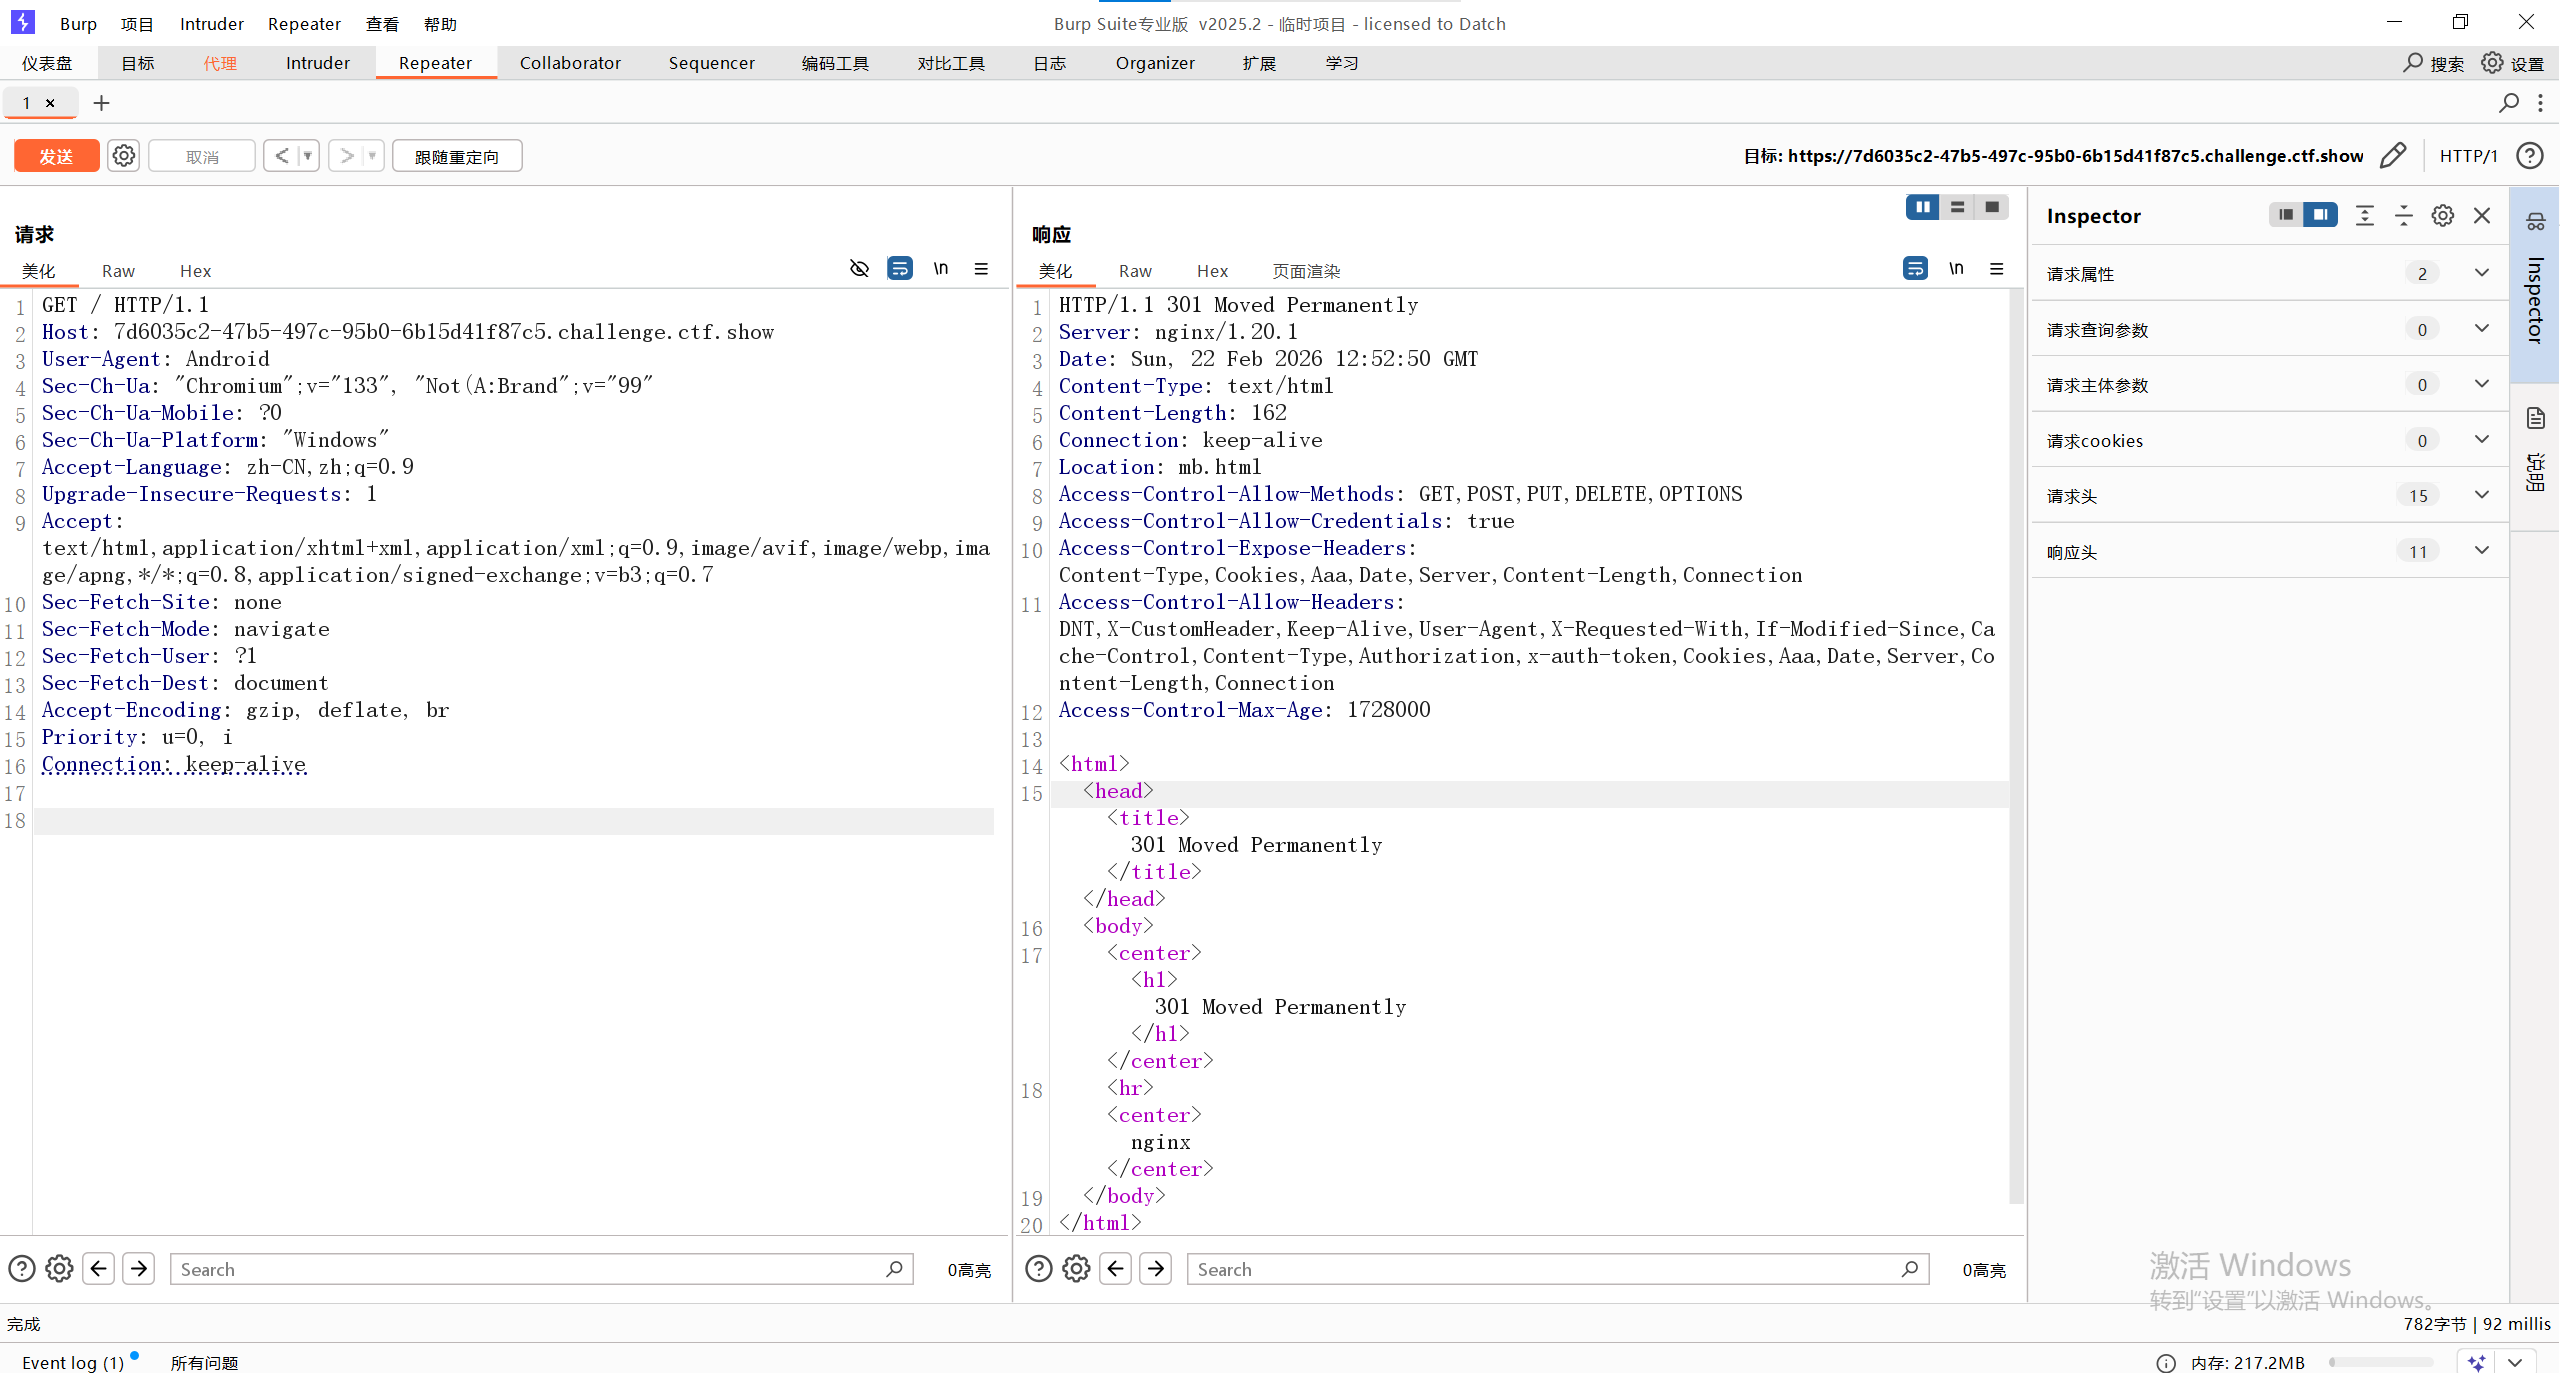Open Repeater send options gear icon
This screenshot has height=1373, width=2560.
coord(124,156)
